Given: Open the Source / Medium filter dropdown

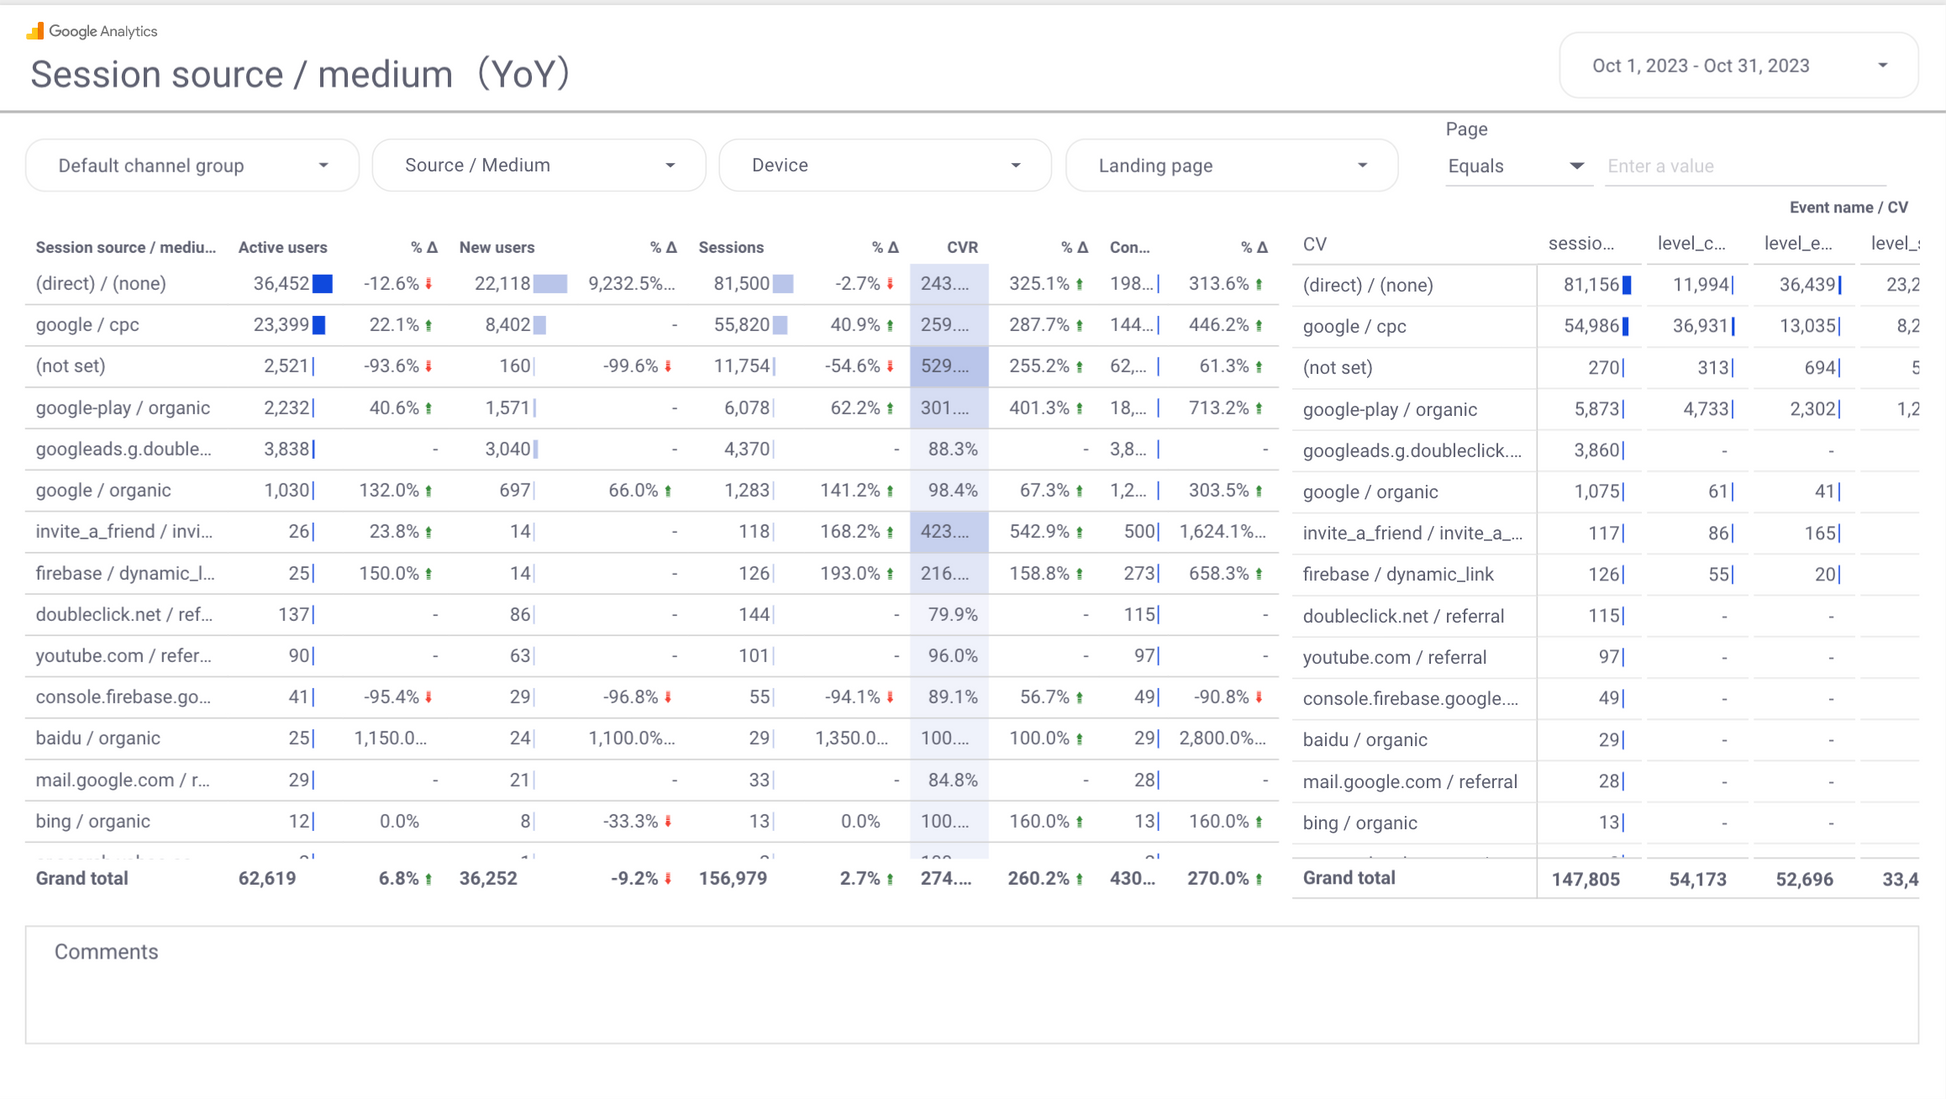Looking at the screenshot, I should (x=538, y=166).
